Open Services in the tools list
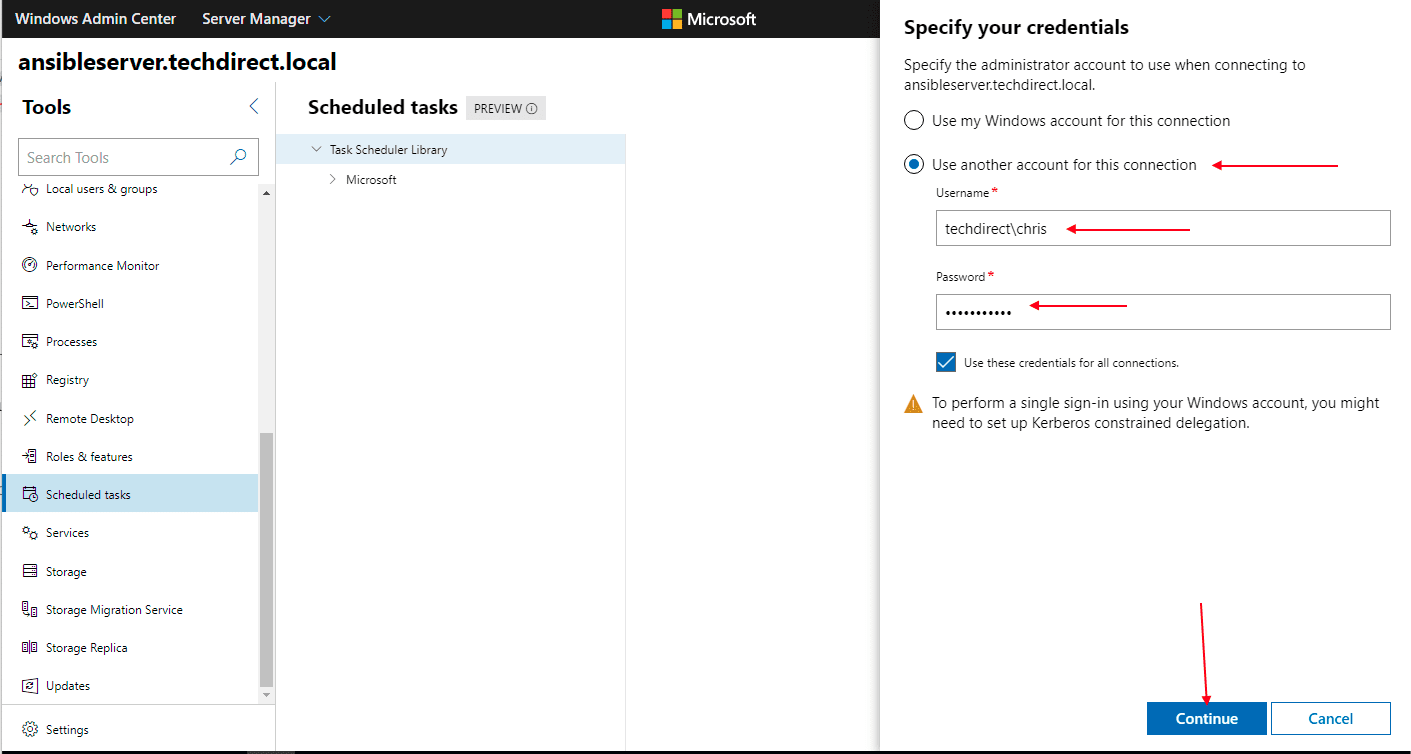 tap(67, 533)
